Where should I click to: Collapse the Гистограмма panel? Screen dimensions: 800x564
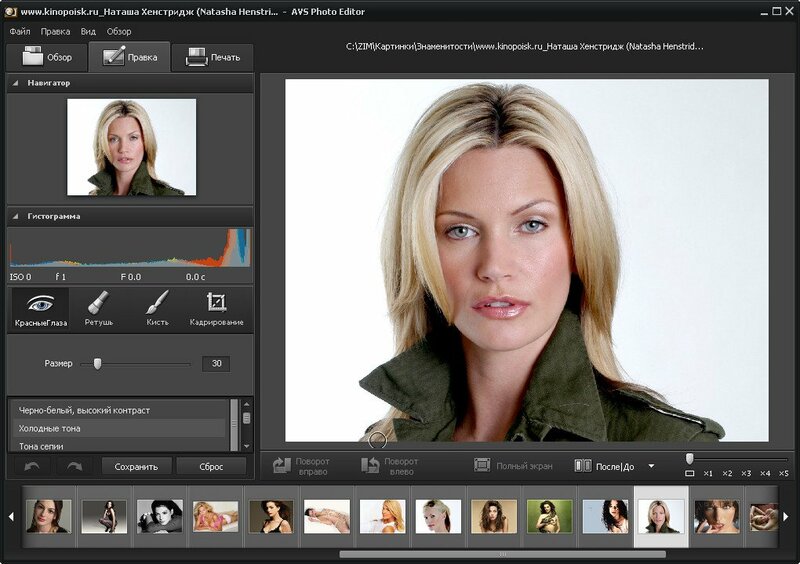pyautogui.click(x=16, y=216)
